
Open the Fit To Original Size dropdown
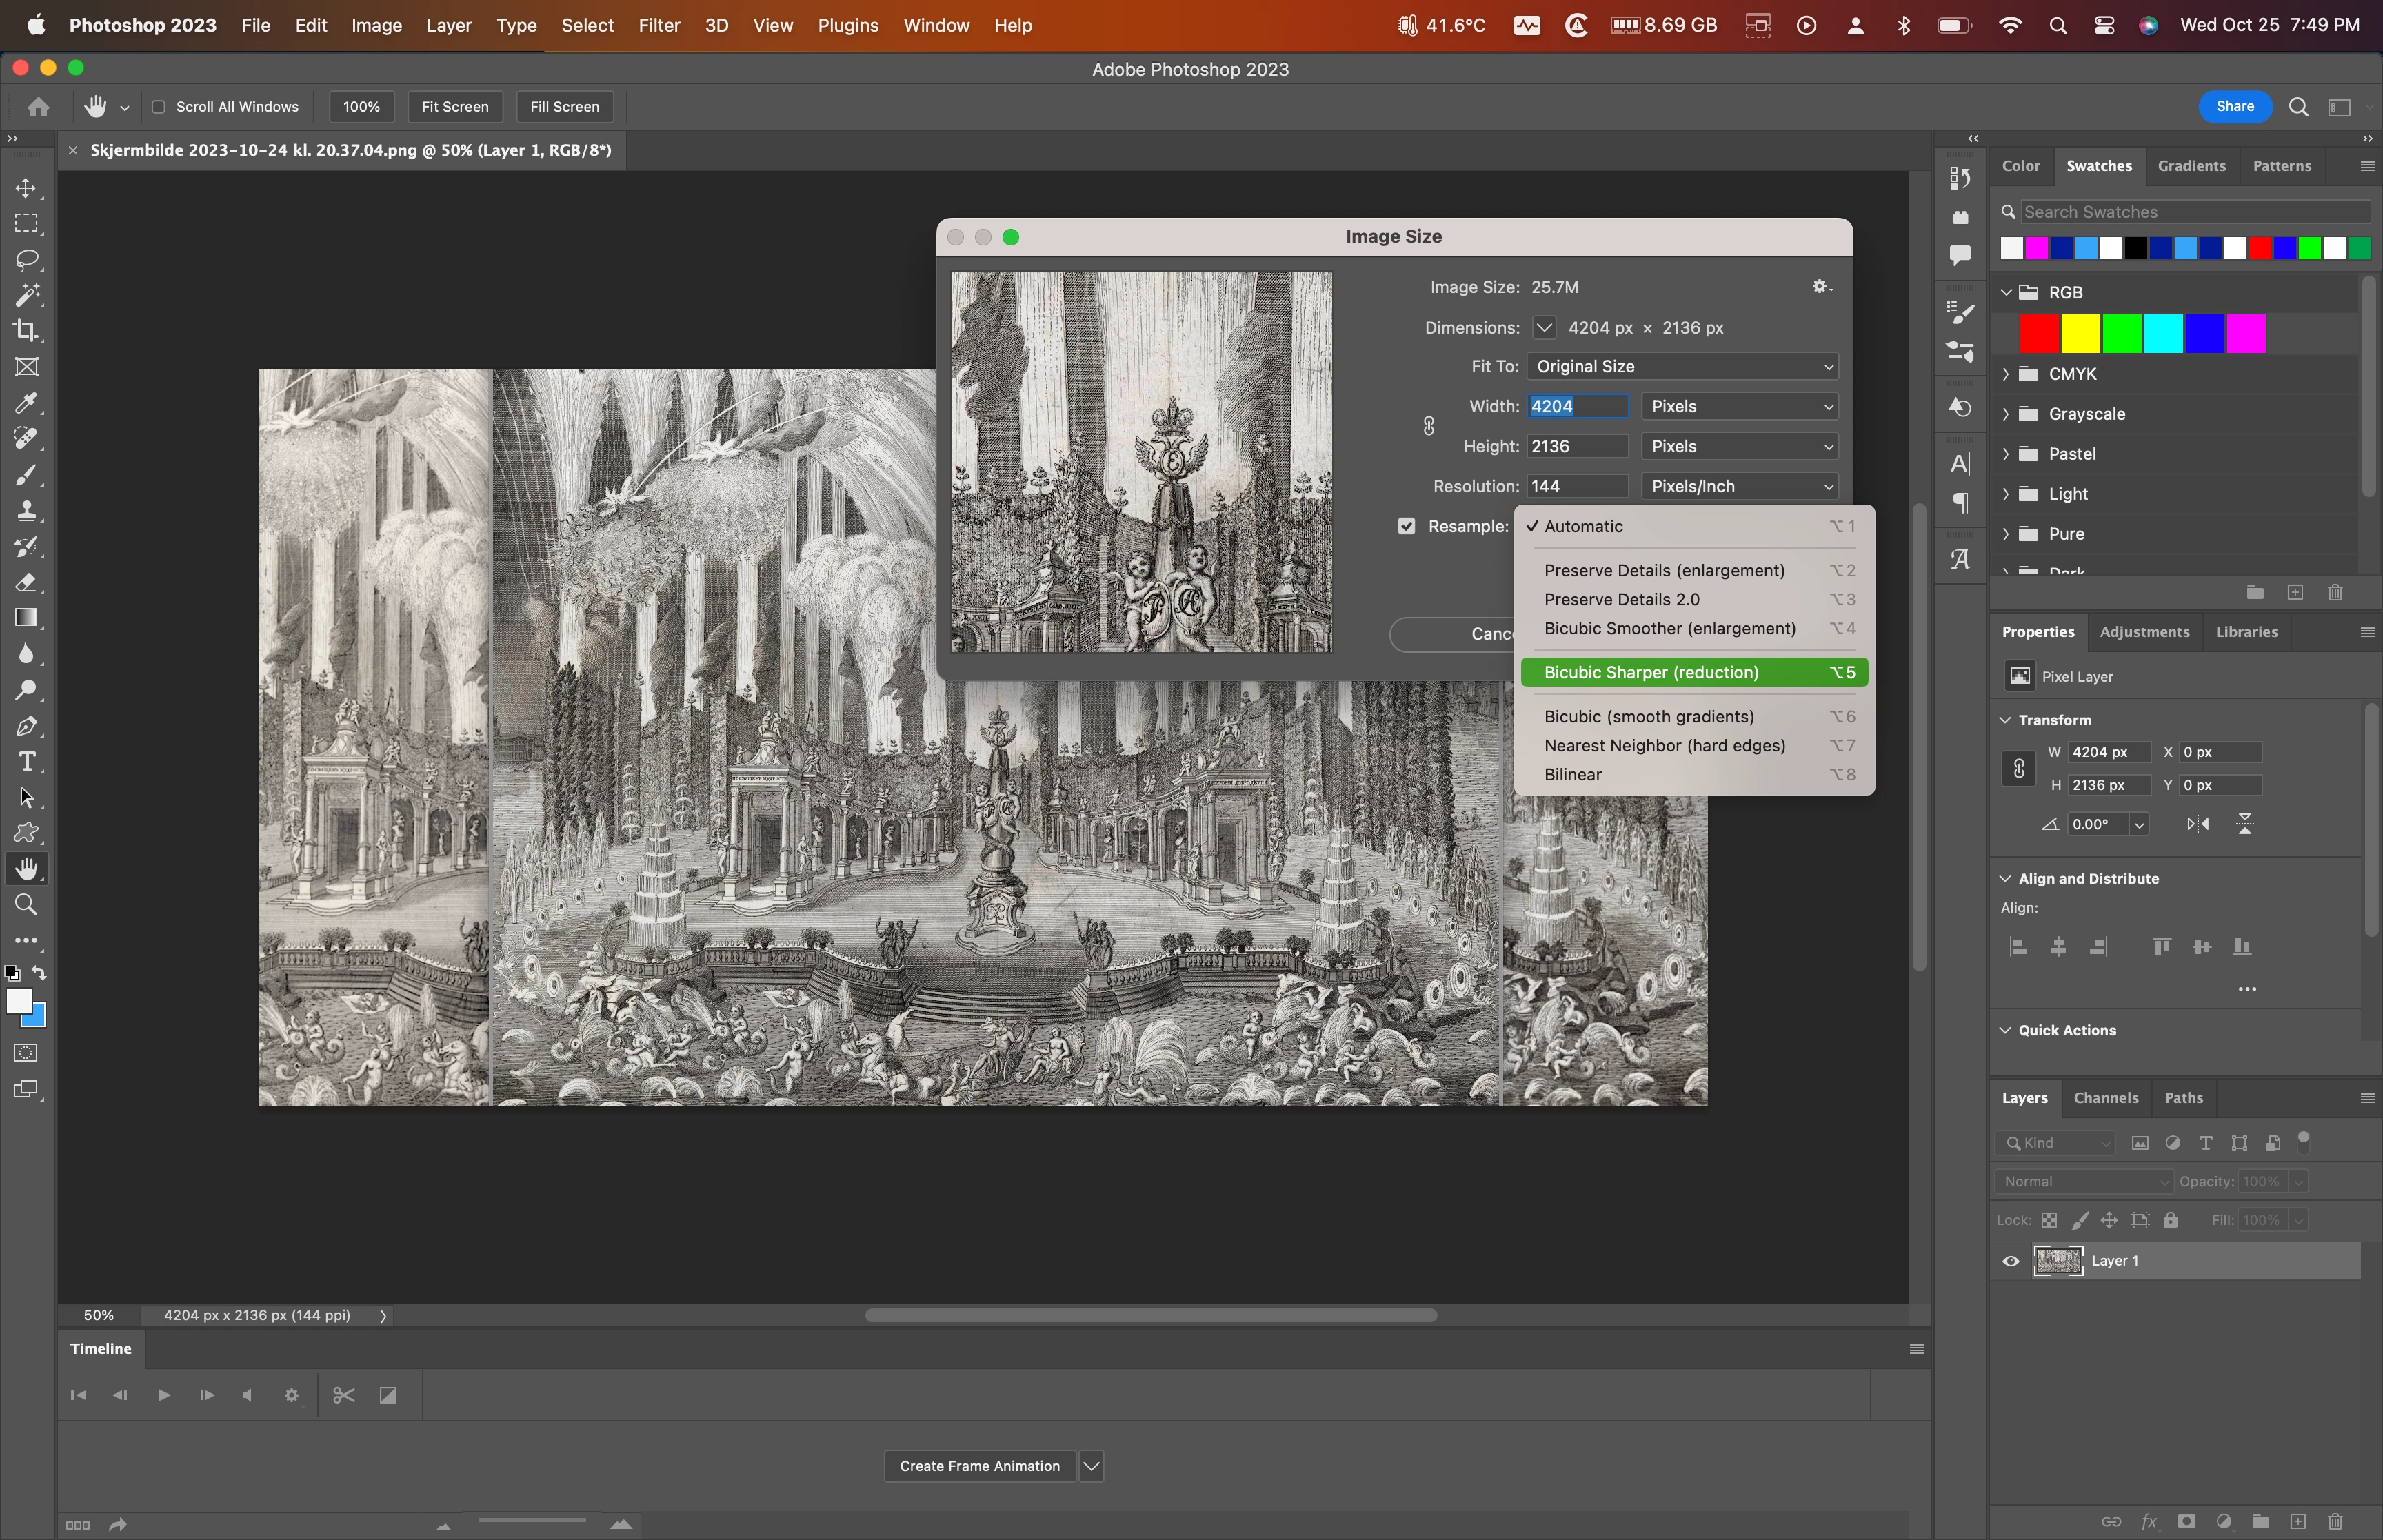click(1683, 367)
